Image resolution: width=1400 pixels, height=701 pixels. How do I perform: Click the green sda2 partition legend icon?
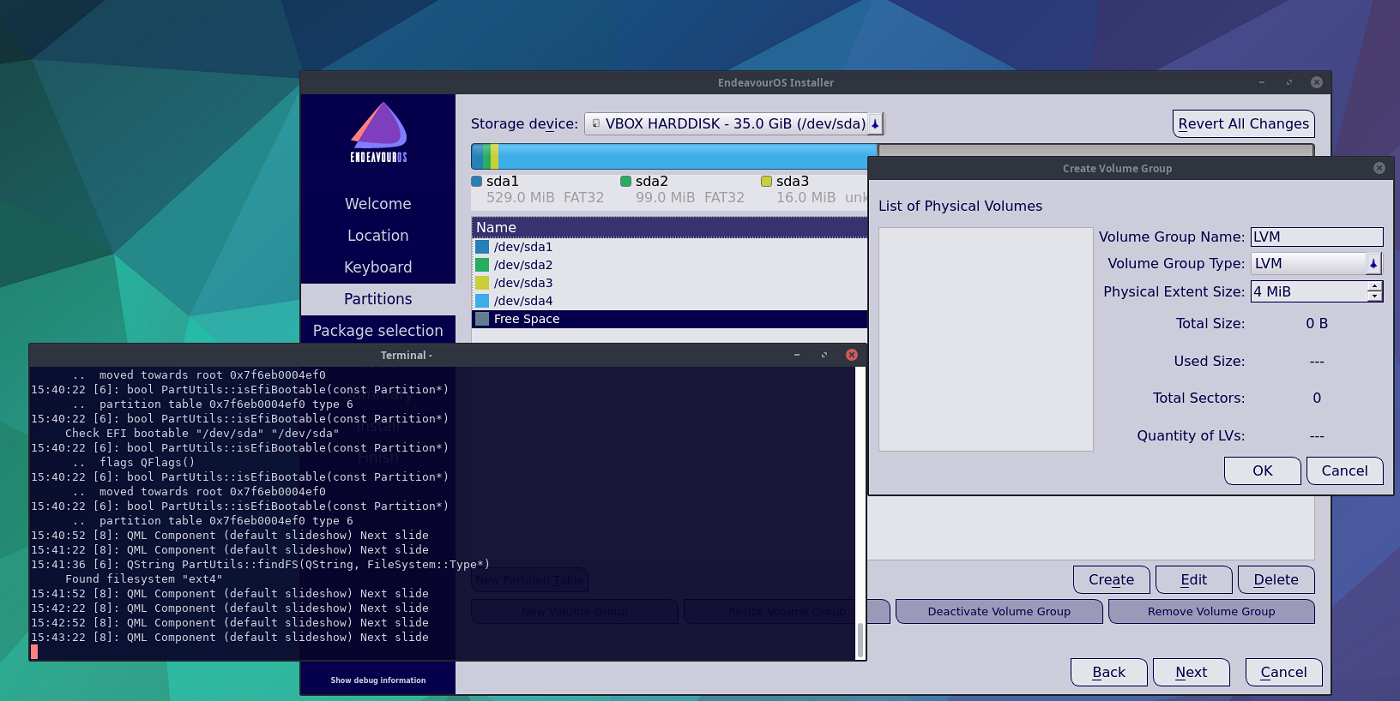tap(624, 181)
